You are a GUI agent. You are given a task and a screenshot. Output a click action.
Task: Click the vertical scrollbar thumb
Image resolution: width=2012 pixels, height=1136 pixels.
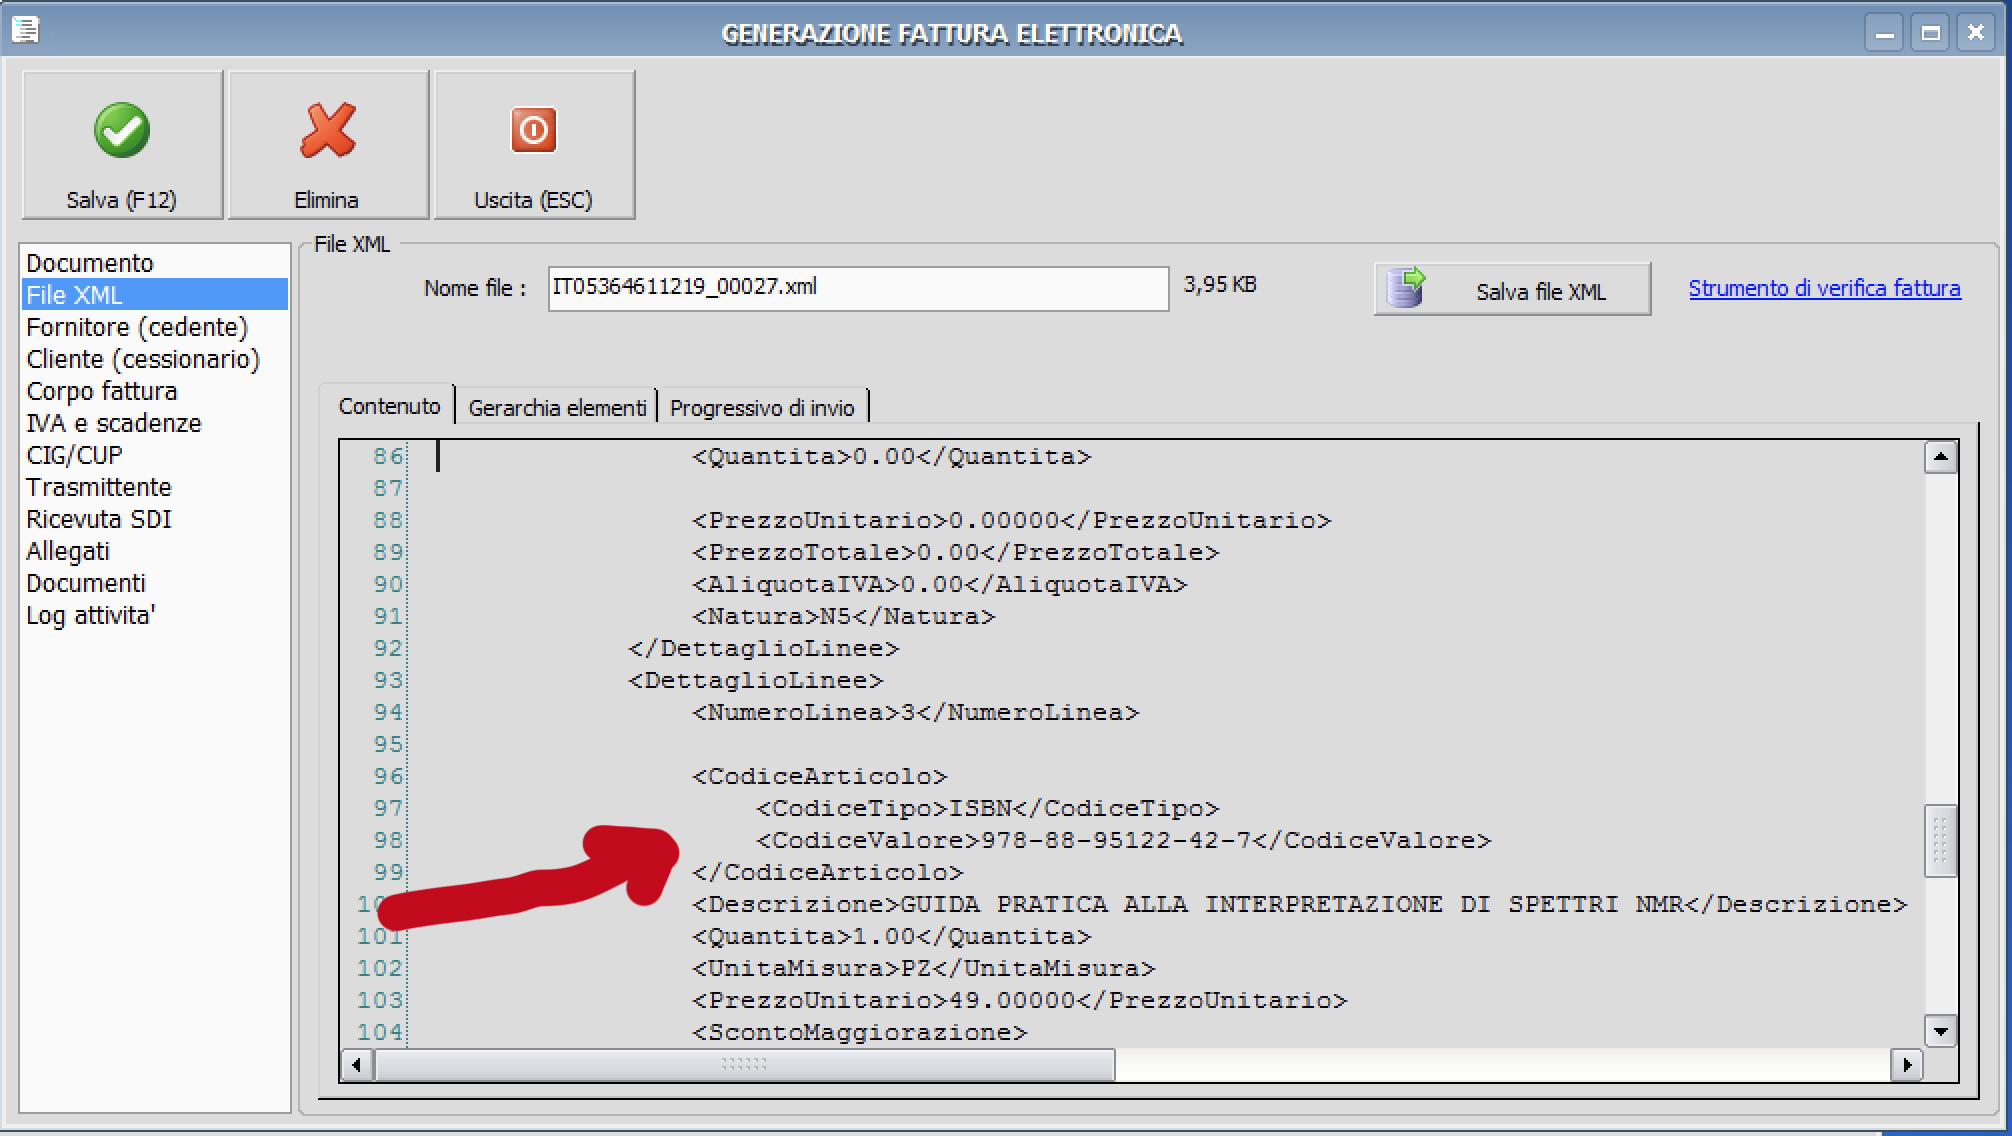(x=1939, y=840)
